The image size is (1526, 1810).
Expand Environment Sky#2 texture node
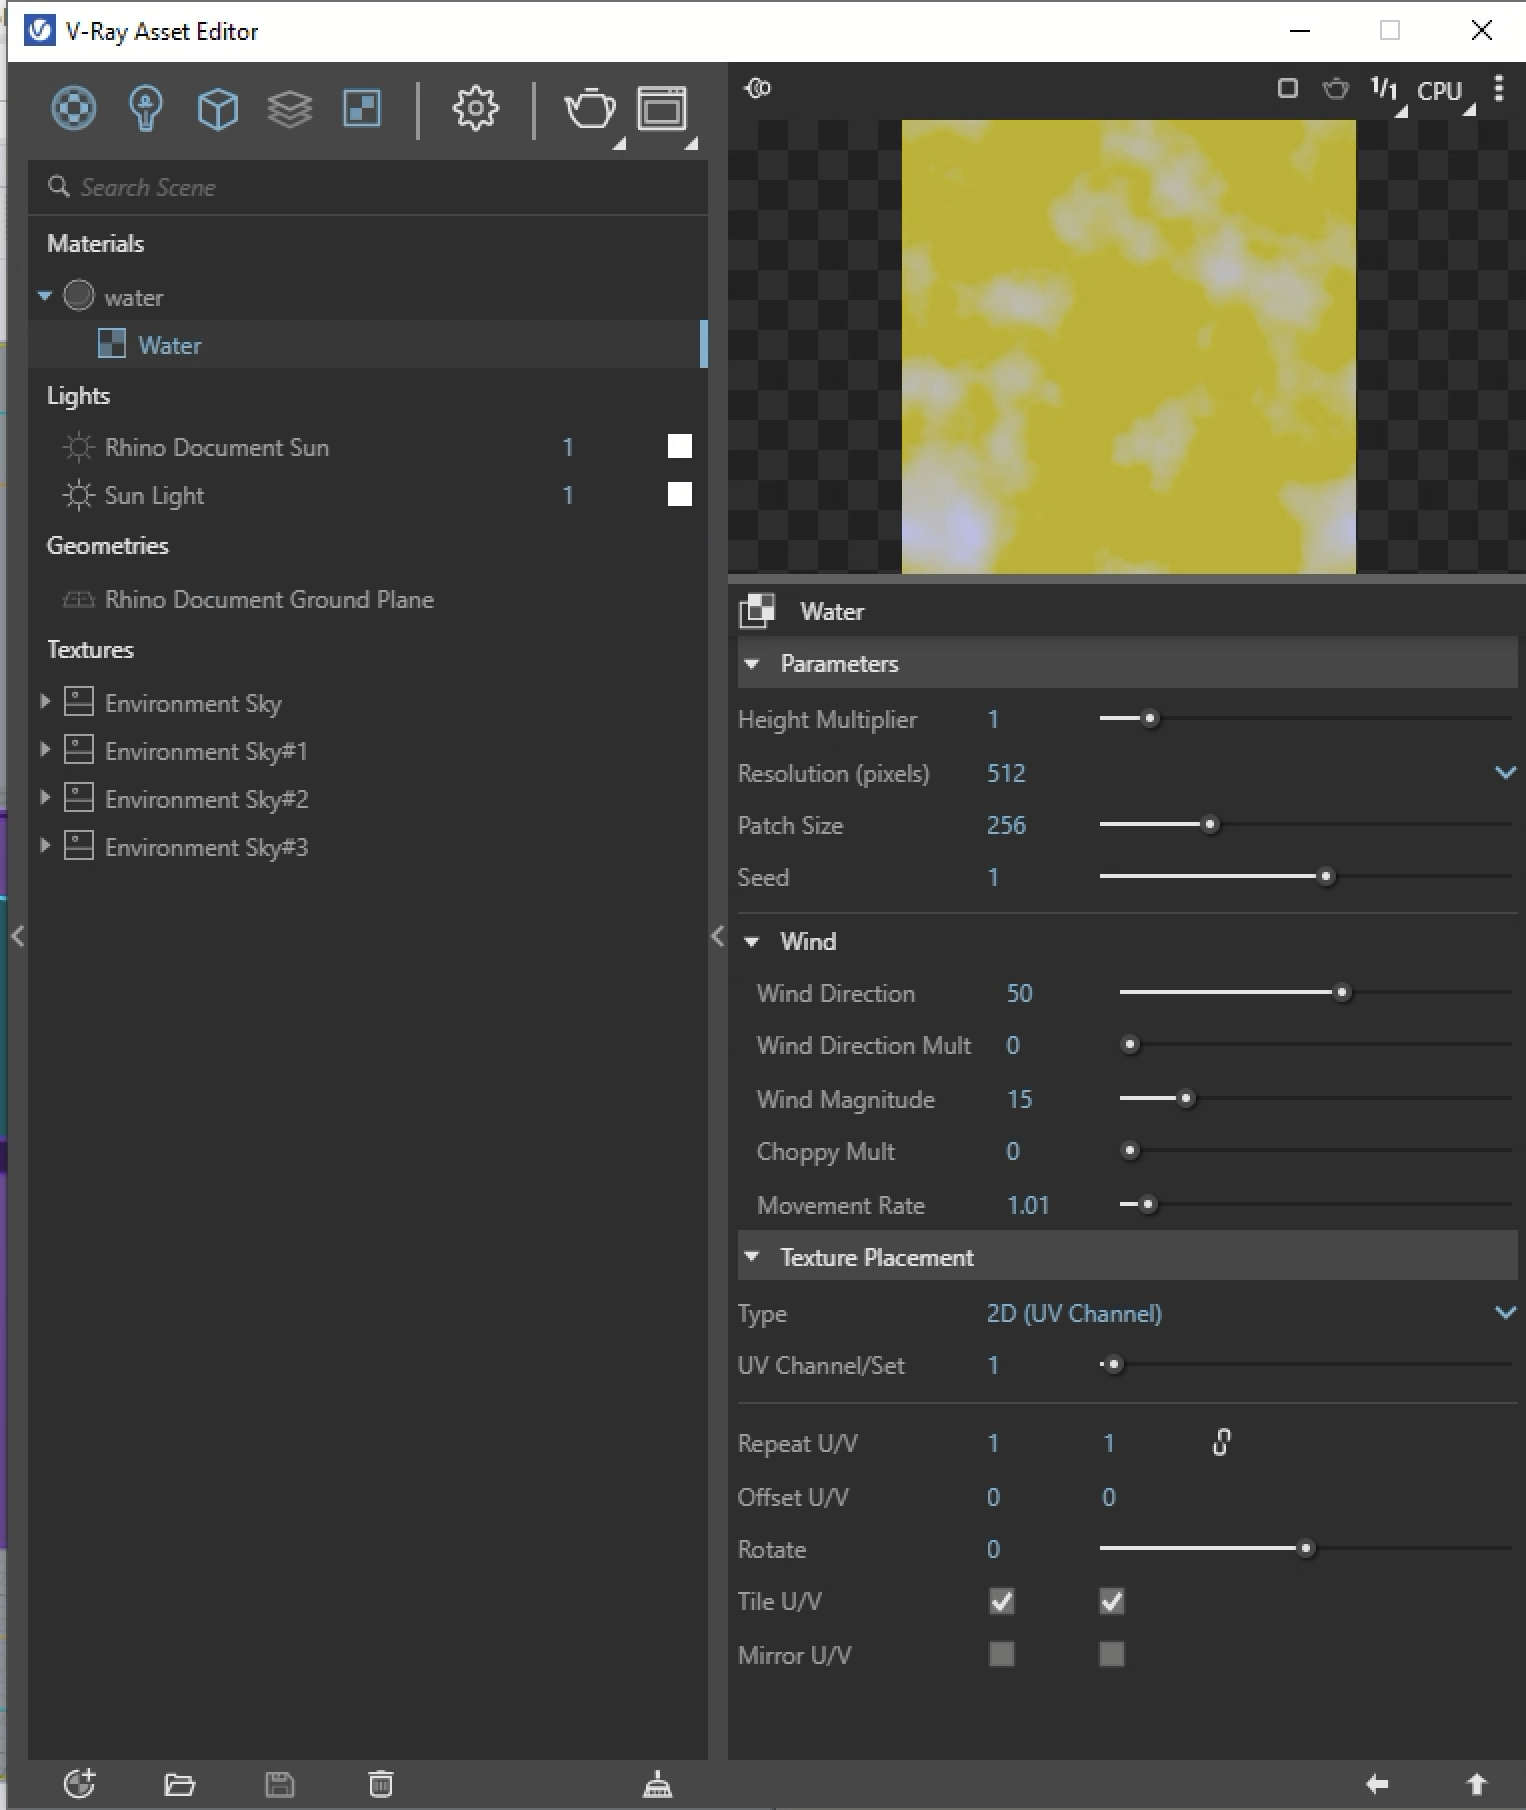pos(44,797)
